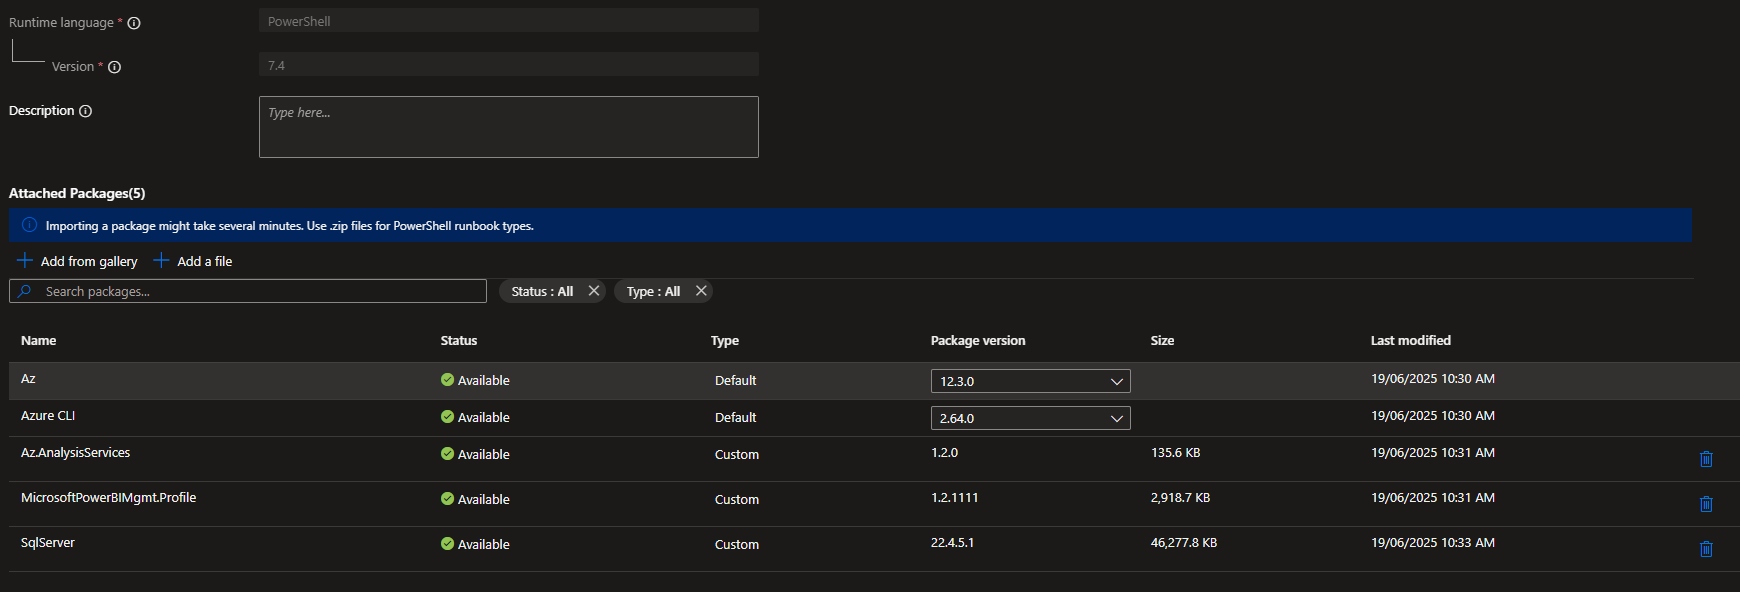Viewport: 1740px width, 592px height.
Task: Delete the SqlServer package via trash icon
Action: 1706,549
